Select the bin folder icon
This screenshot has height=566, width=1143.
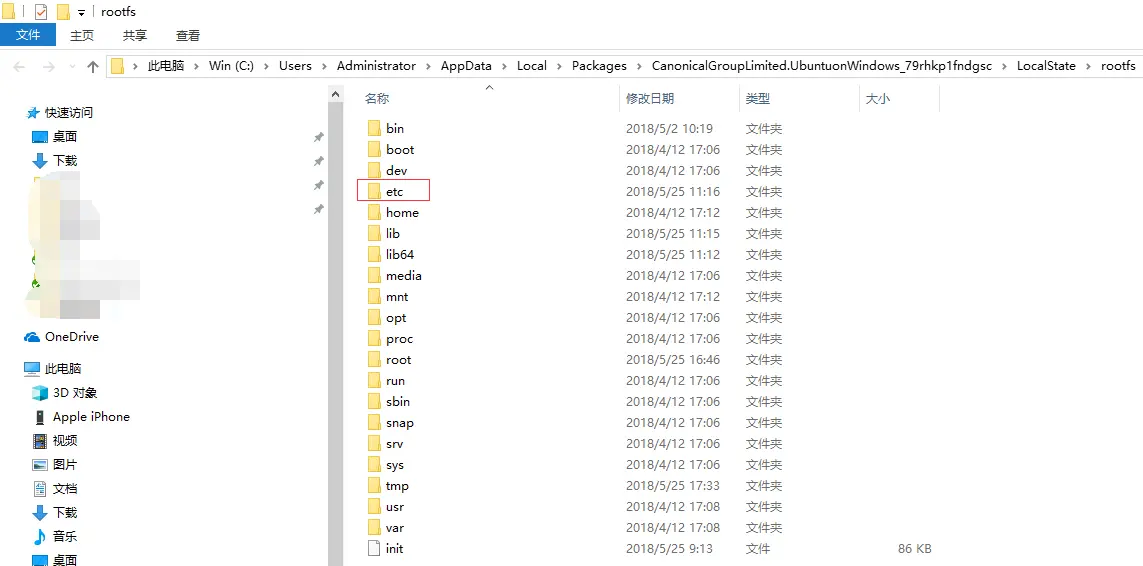click(x=374, y=128)
